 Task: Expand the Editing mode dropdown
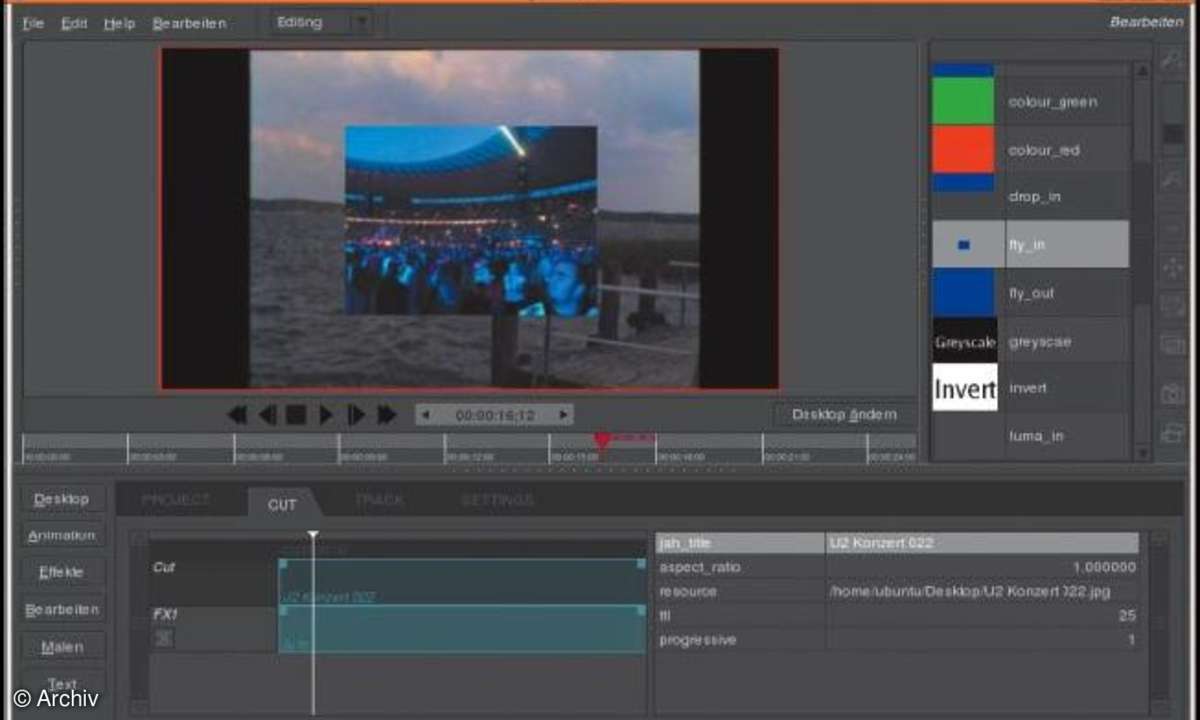click(x=321, y=21)
